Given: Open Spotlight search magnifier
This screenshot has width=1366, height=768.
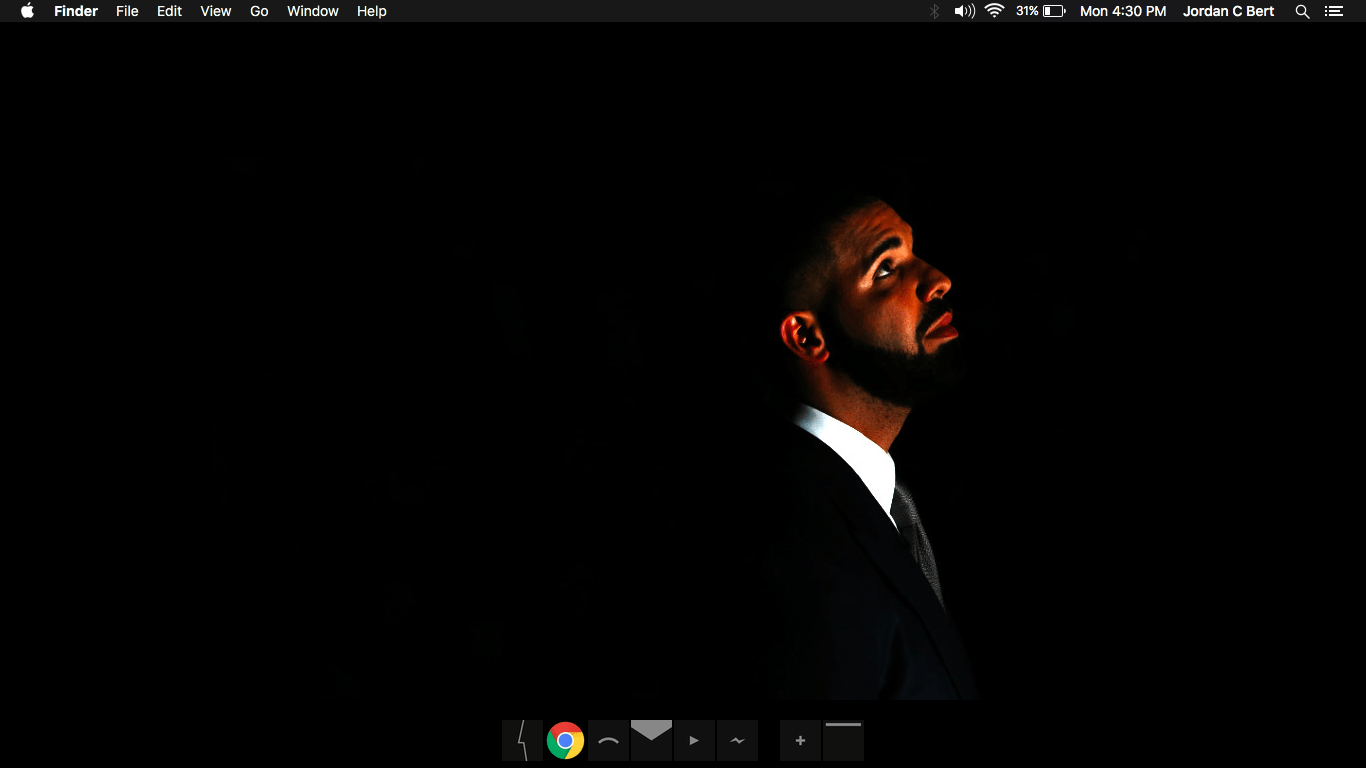Looking at the screenshot, I should click(x=1302, y=11).
